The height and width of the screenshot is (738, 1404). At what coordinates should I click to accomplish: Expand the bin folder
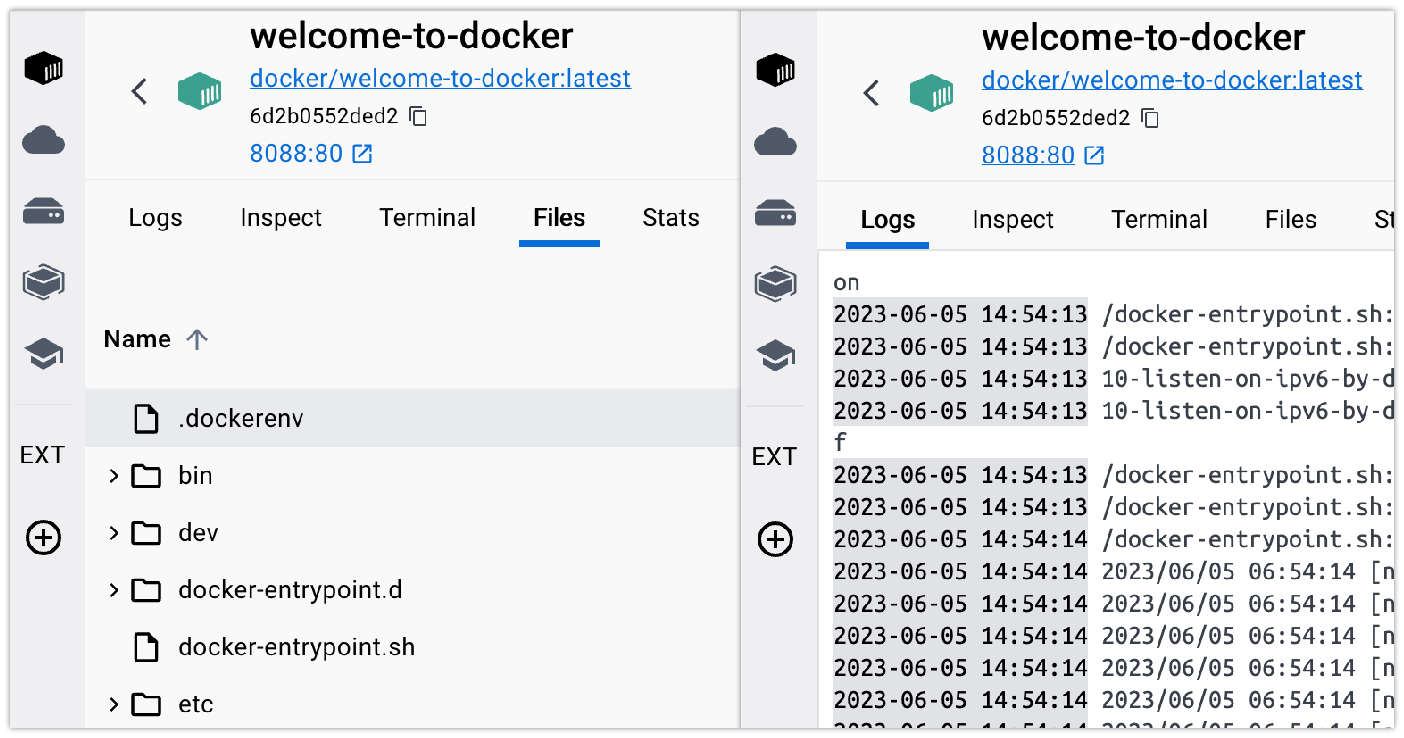pos(113,476)
